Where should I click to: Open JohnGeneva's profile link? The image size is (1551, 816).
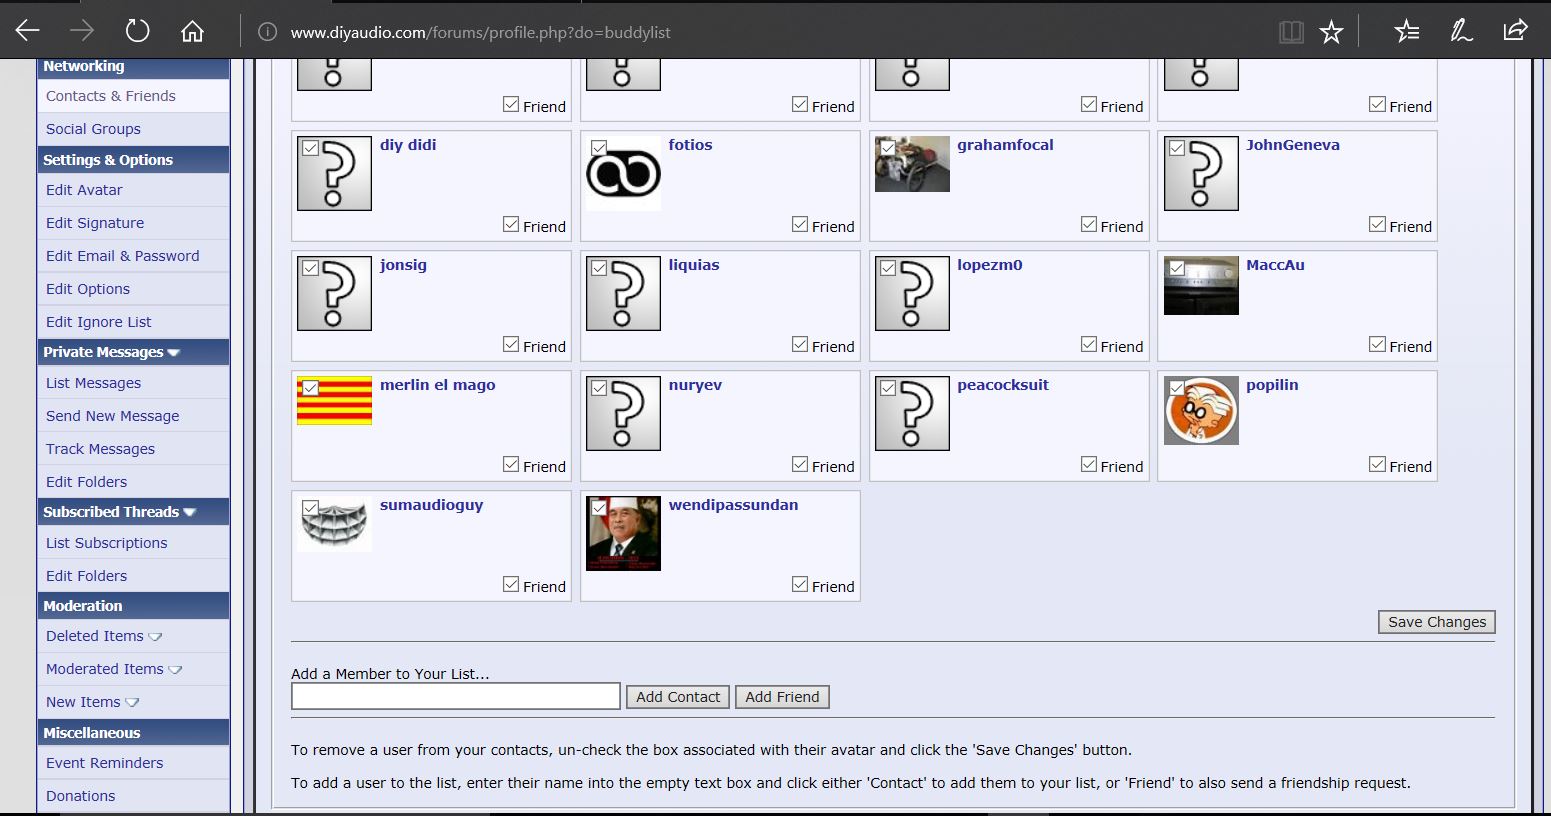click(1293, 145)
